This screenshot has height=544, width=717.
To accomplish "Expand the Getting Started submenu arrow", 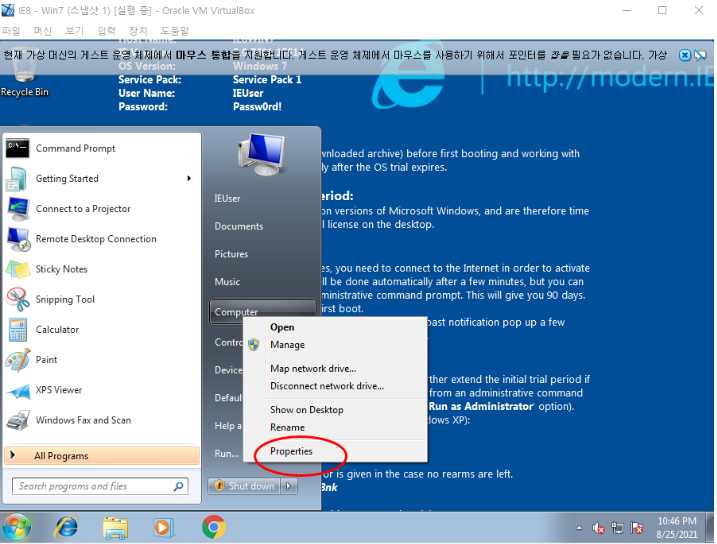I will 189,178.
